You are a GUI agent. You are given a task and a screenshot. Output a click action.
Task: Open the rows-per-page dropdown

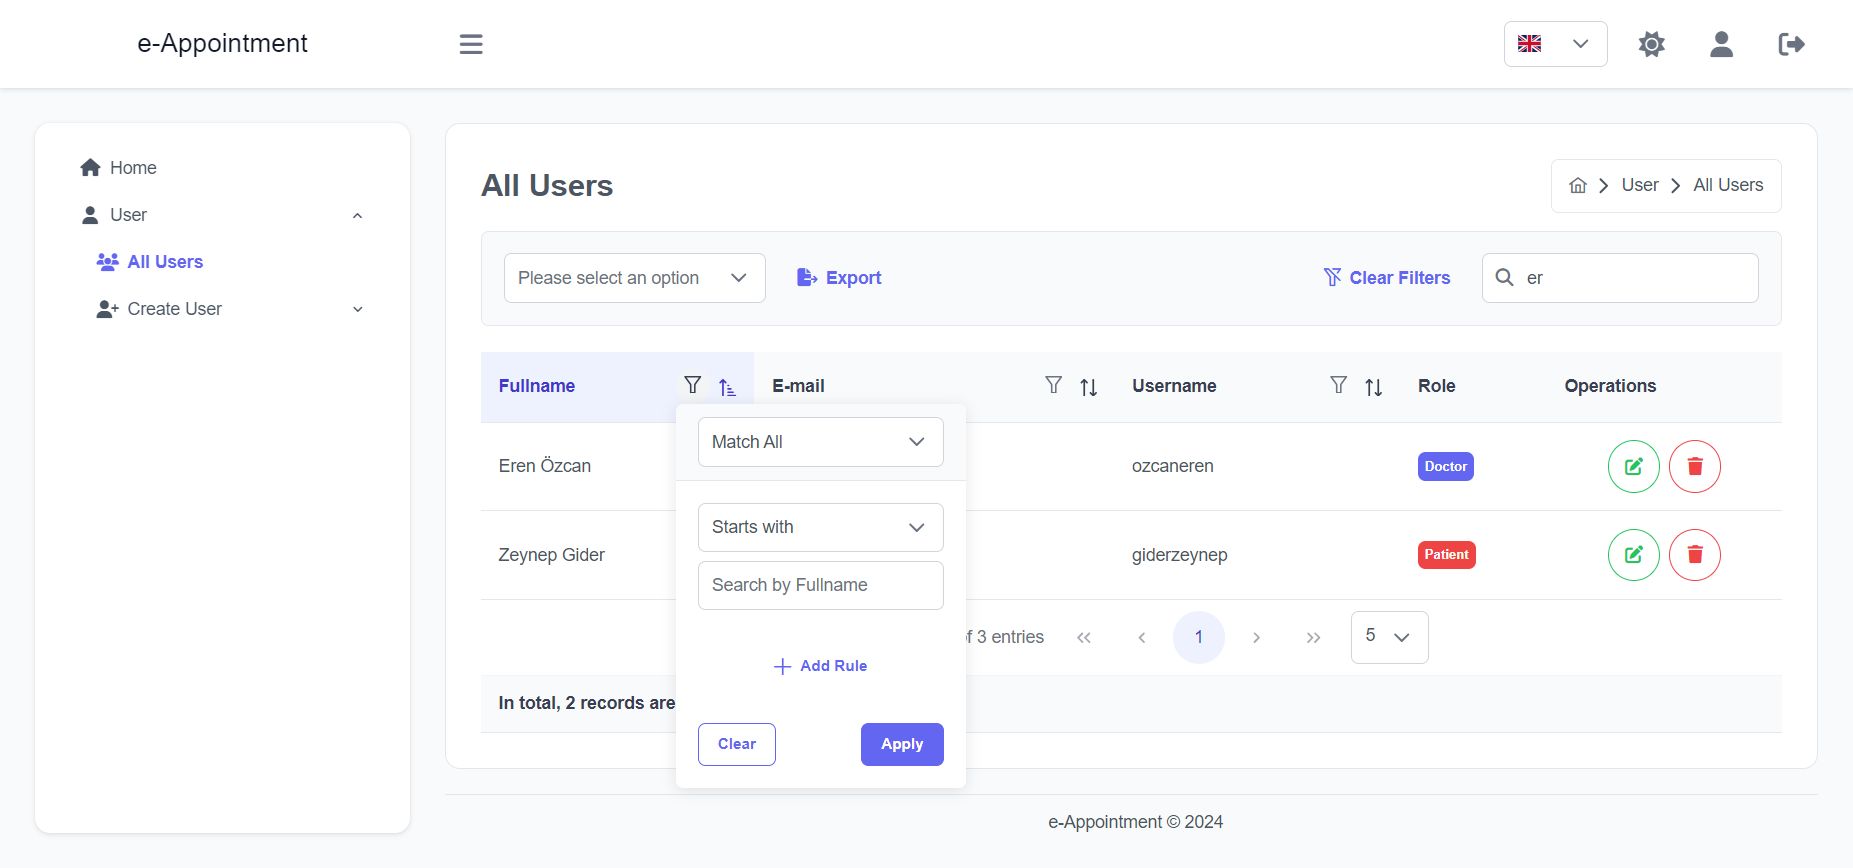tap(1389, 637)
